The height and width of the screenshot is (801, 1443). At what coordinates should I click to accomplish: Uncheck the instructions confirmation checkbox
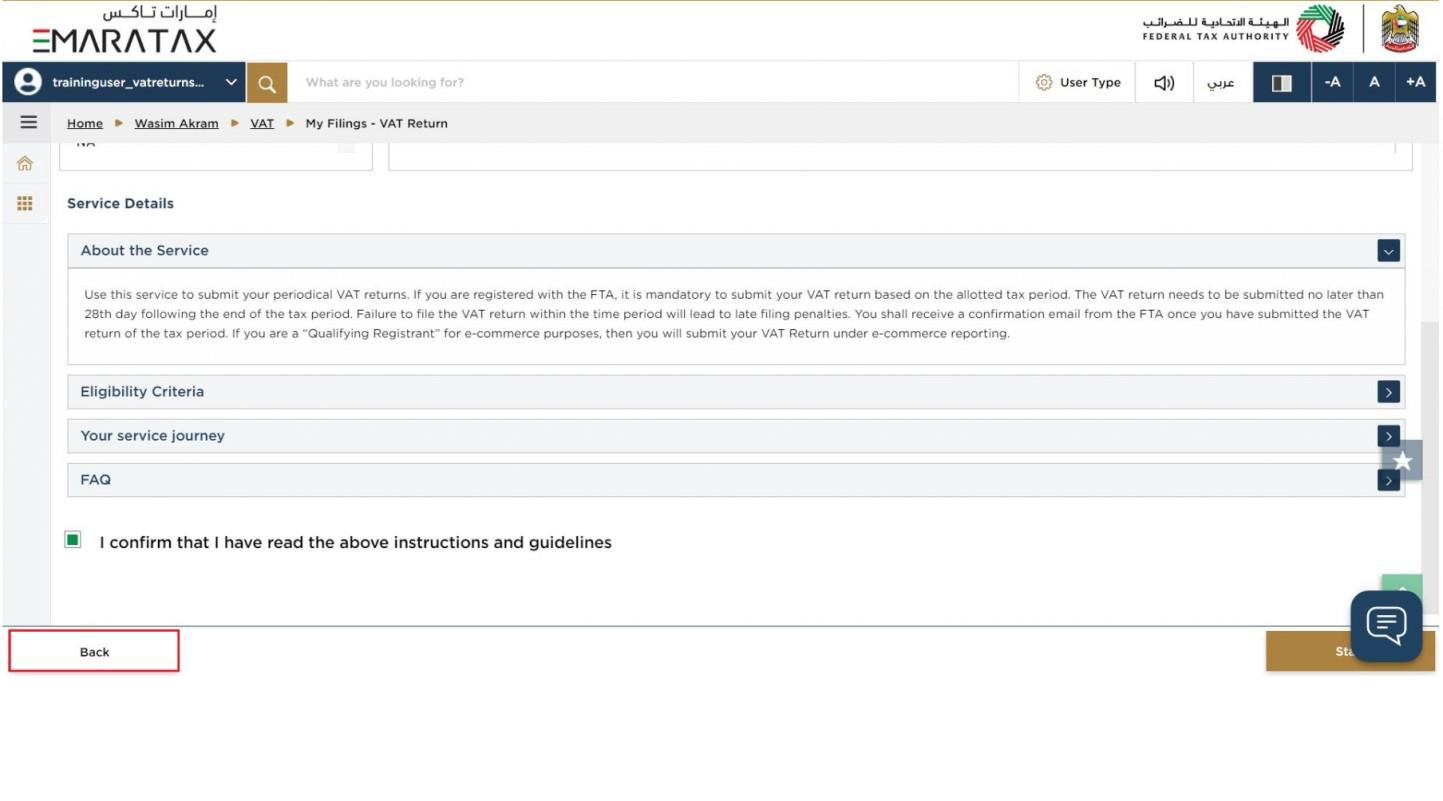pos(73,540)
